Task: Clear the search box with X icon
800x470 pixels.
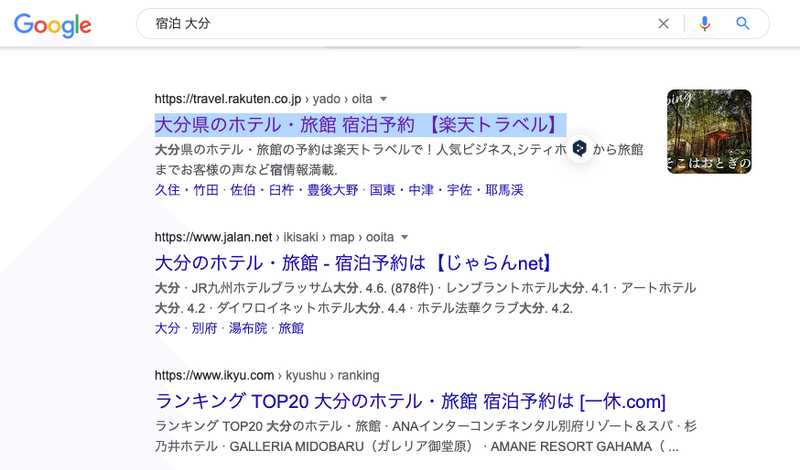Action: (663, 23)
